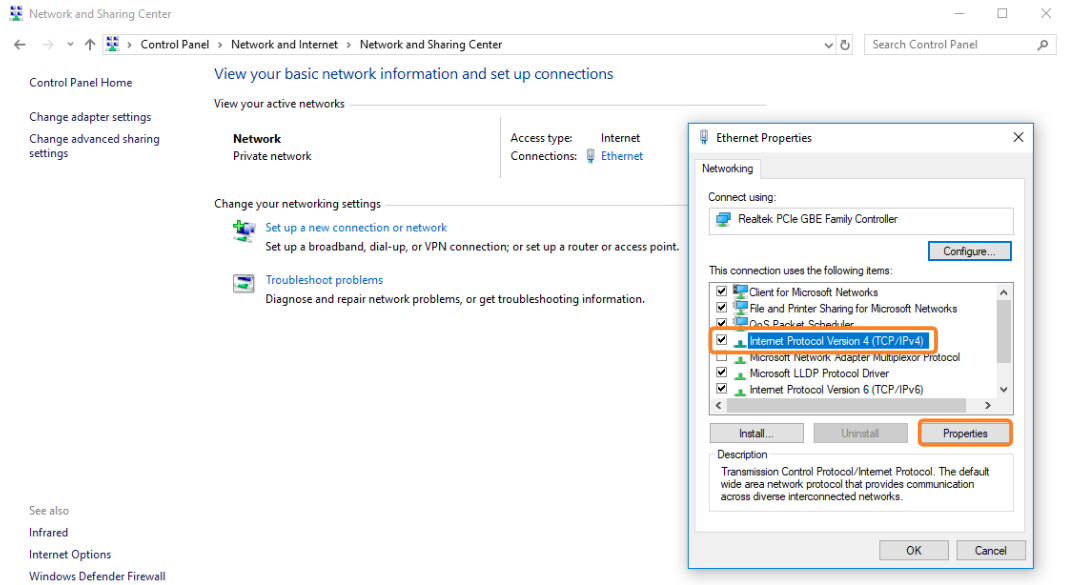Click the items list horizontal scrollbar thumb
Screen dimensions: 1066x585
[846, 405]
